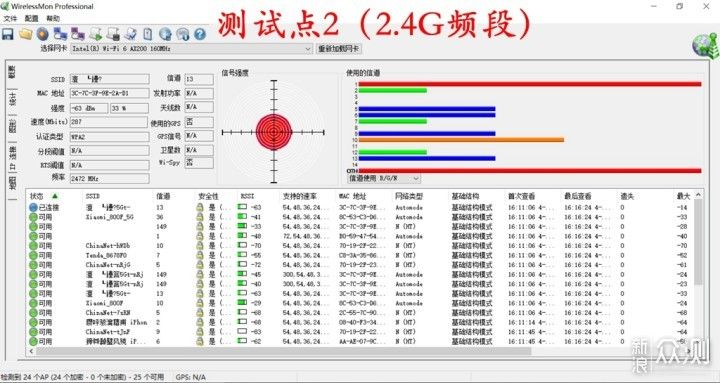This screenshot has height=383, width=720.
Task: Click the document page toolbar icon
Action: coord(148,34)
